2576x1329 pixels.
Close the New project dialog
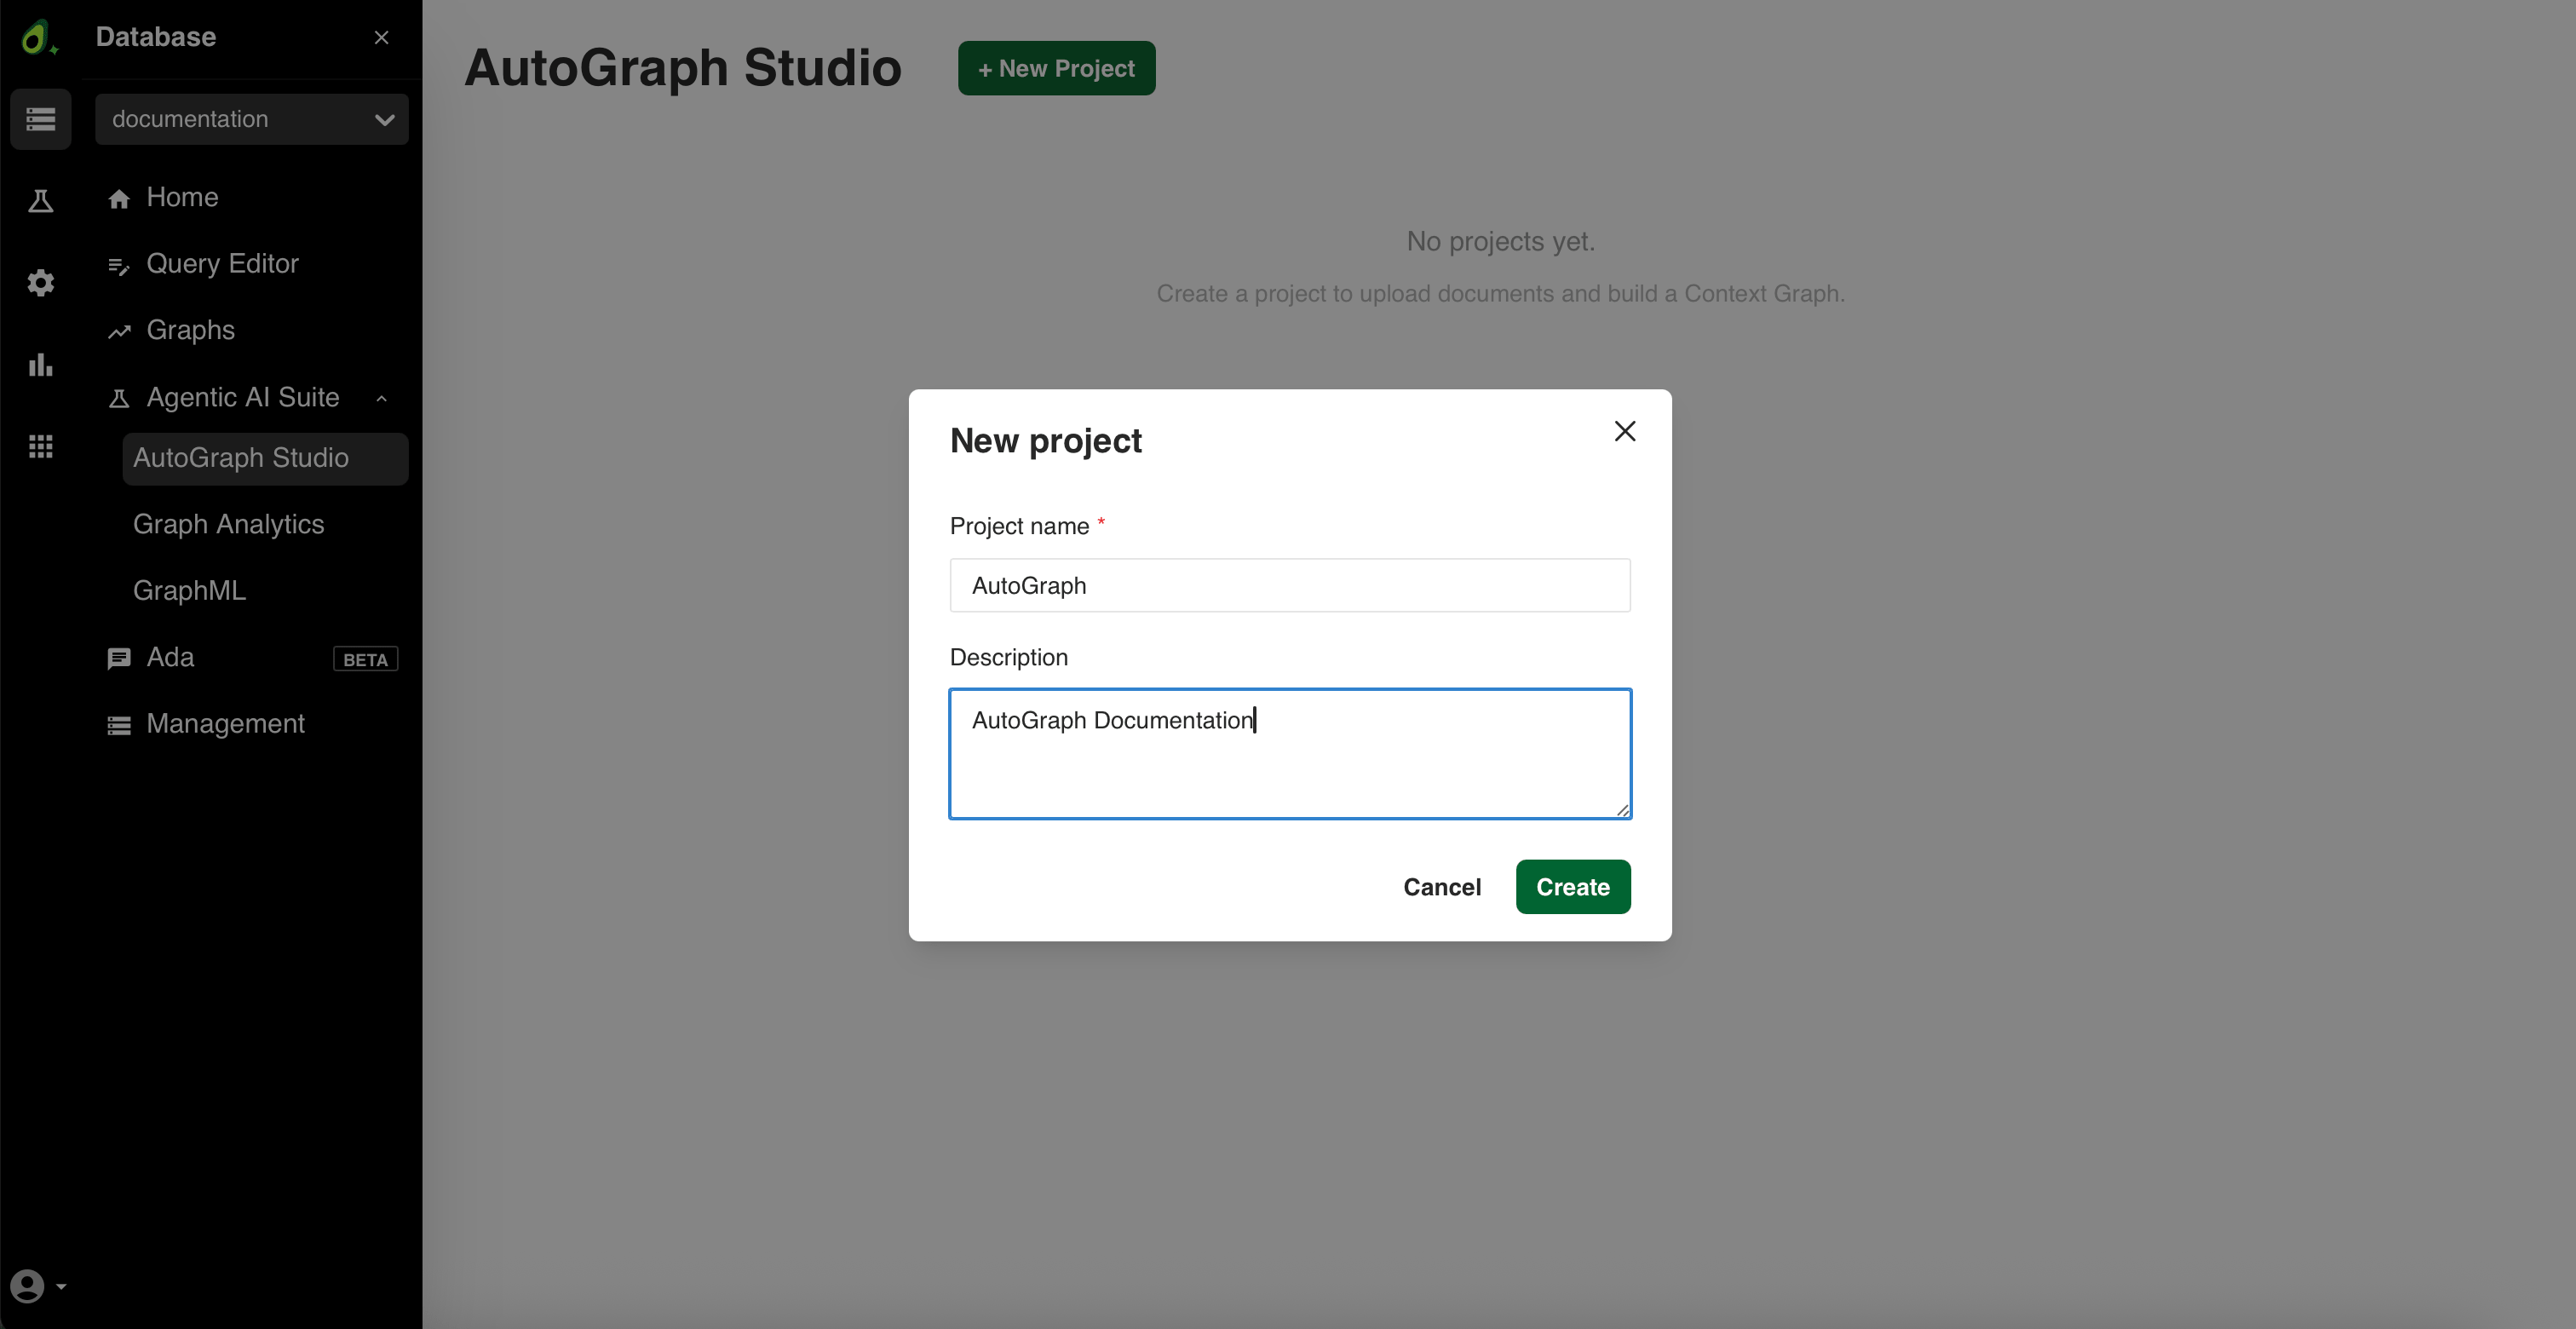click(1624, 431)
